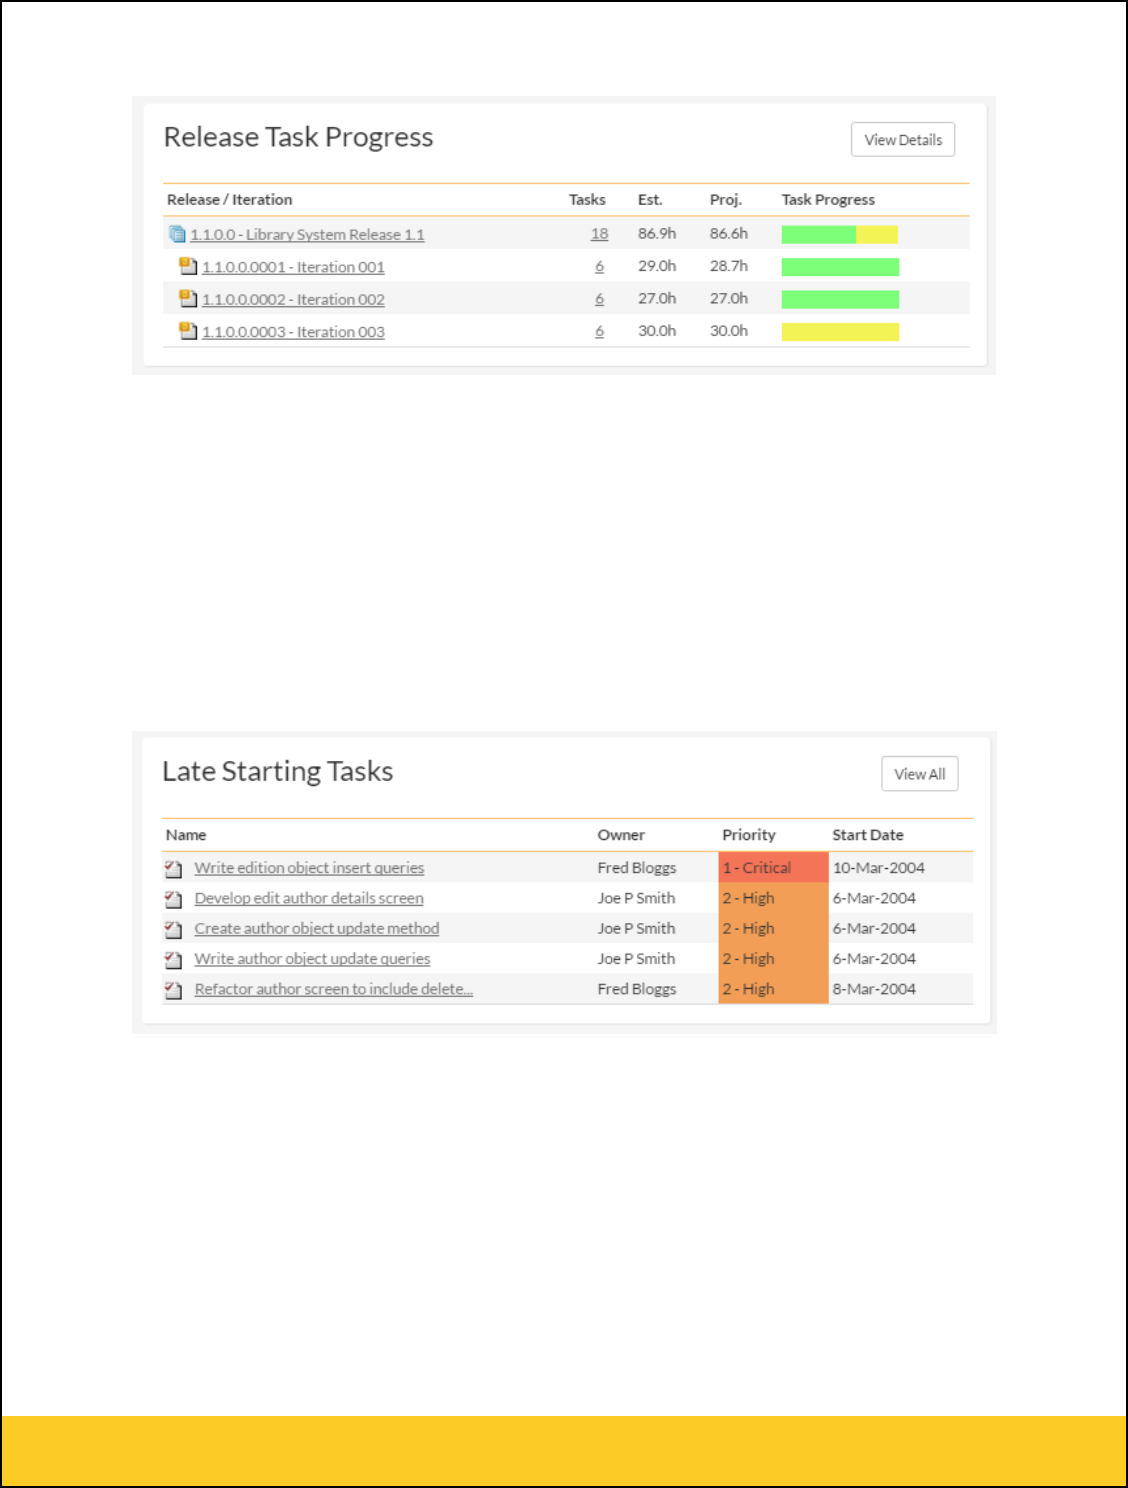Viewport: 1128px width, 1488px height.
Task: Open Write edition object insert queries task
Action: tap(309, 868)
